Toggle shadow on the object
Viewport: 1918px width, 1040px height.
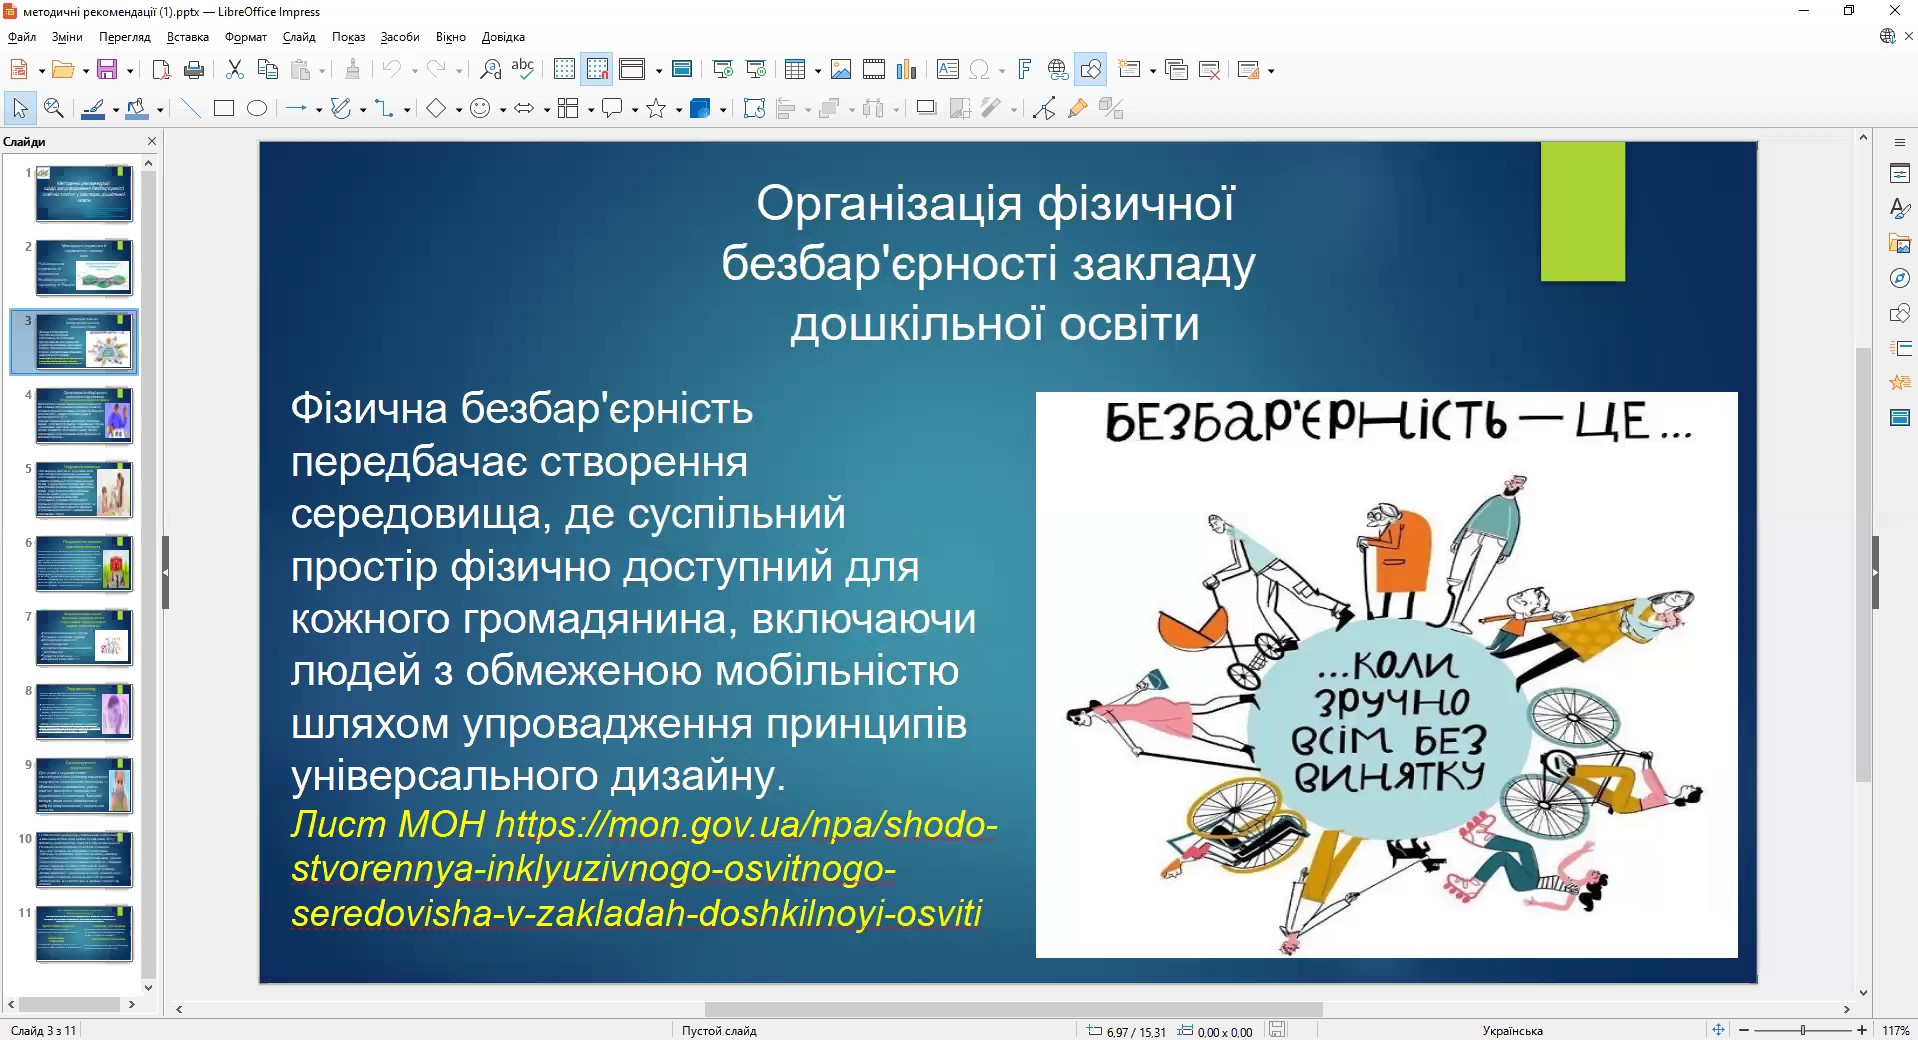pos(926,108)
